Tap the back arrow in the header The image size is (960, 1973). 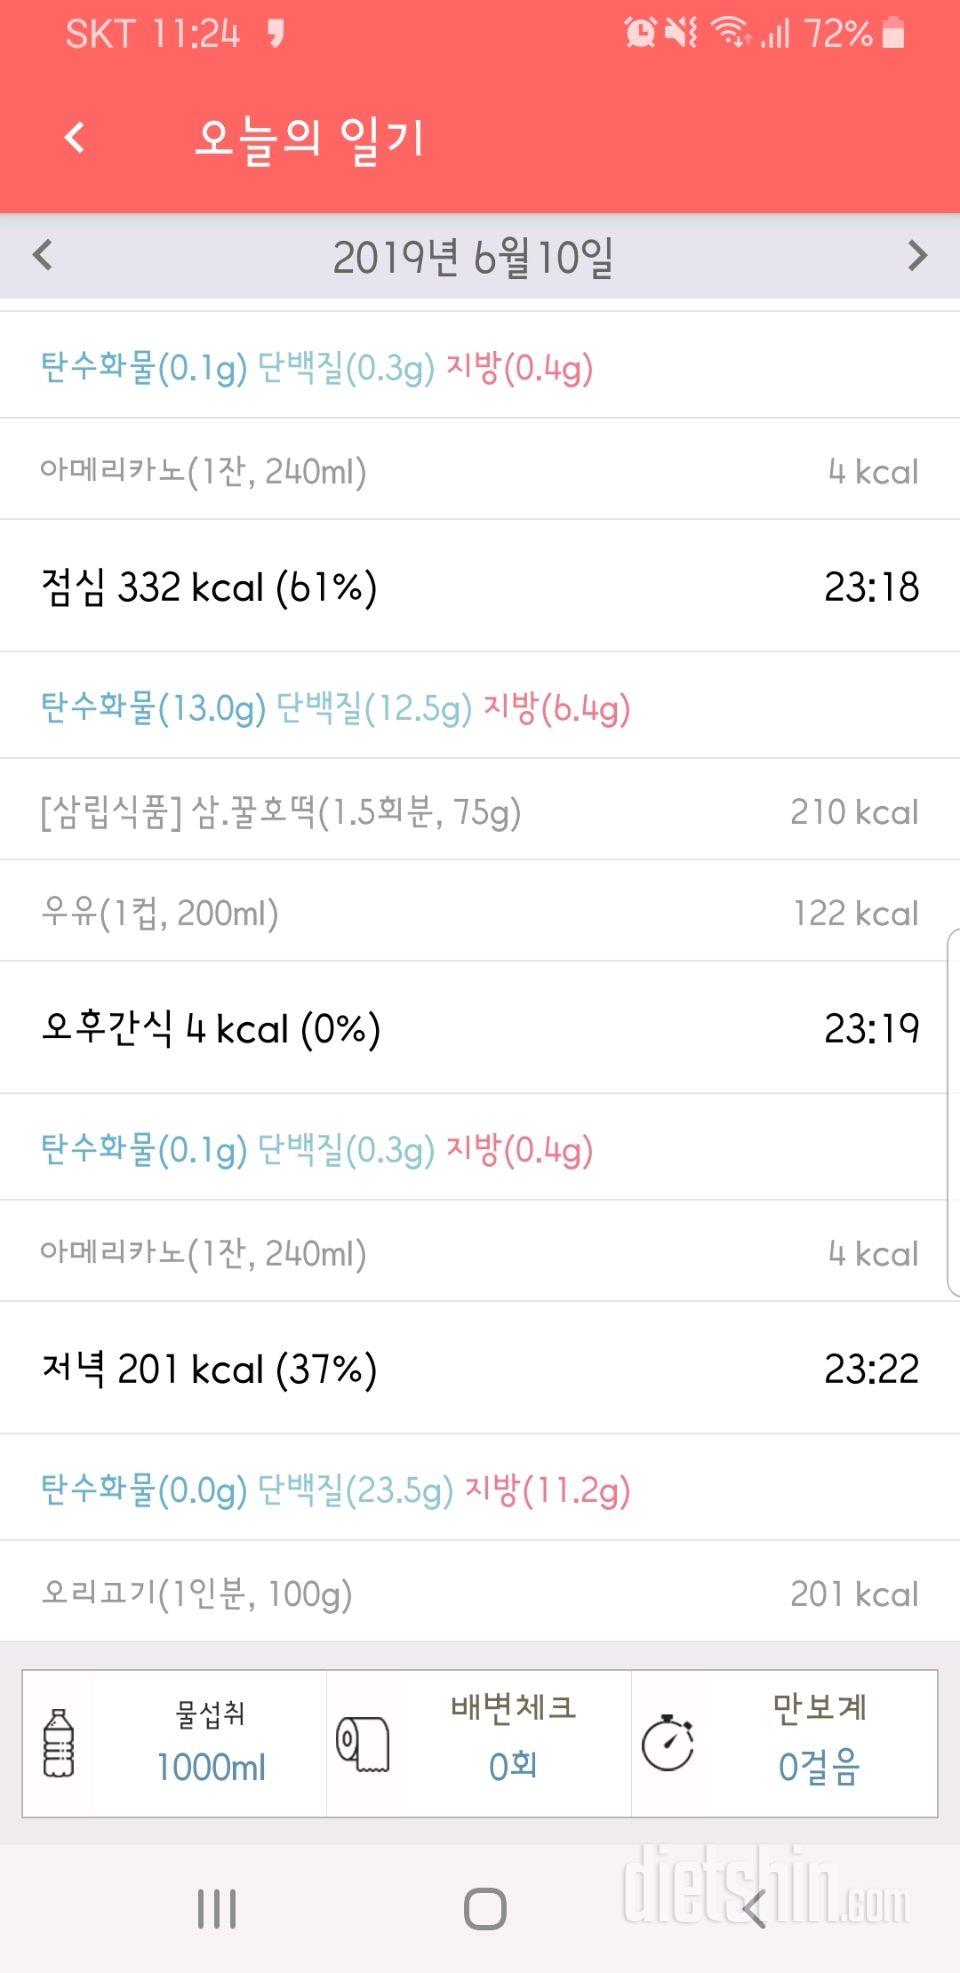pos(75,138)
